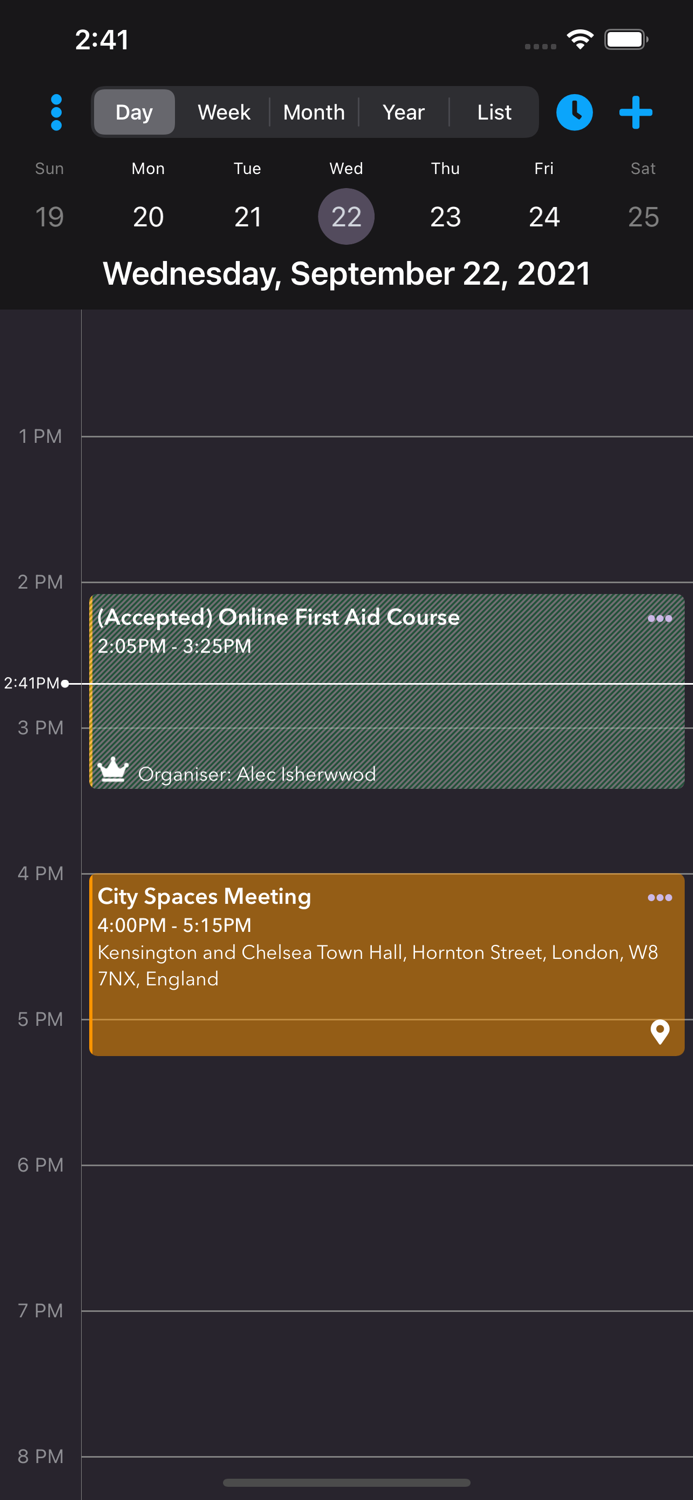This screenshot has width=693, height=1500.
Task: Tap the location pin on City Spaces Meeting
Action: (x=659, y=1033)
